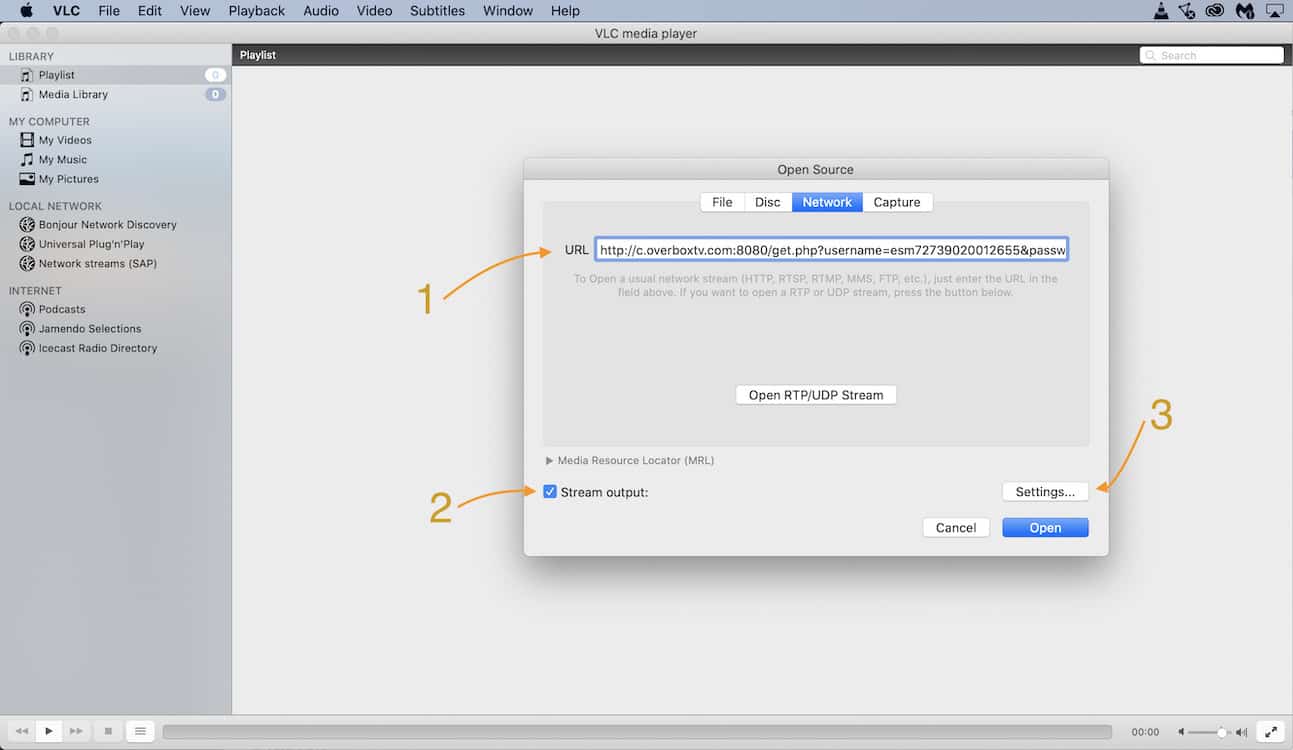Image resolution: width=1293 pixels, height=750 pixels.
Task: Select Bonjour Network Discovery in sidebar
Action: pos(107,225)
